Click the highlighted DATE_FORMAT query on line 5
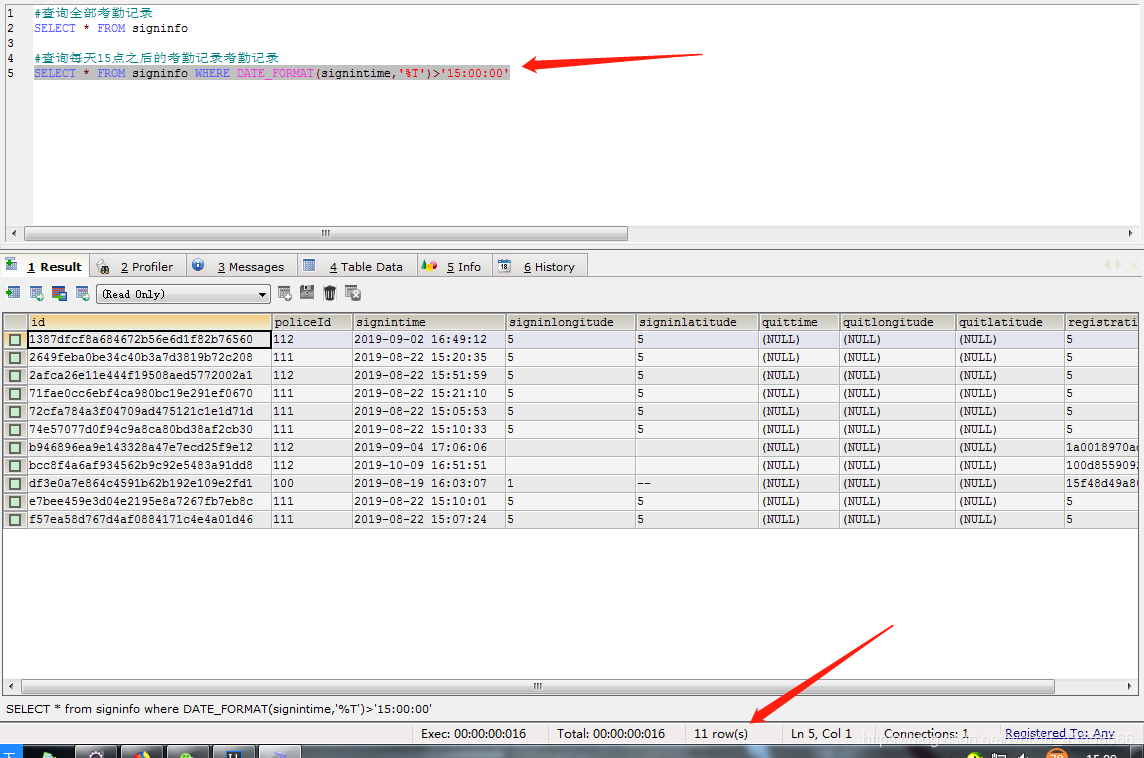 click(271, 73)
